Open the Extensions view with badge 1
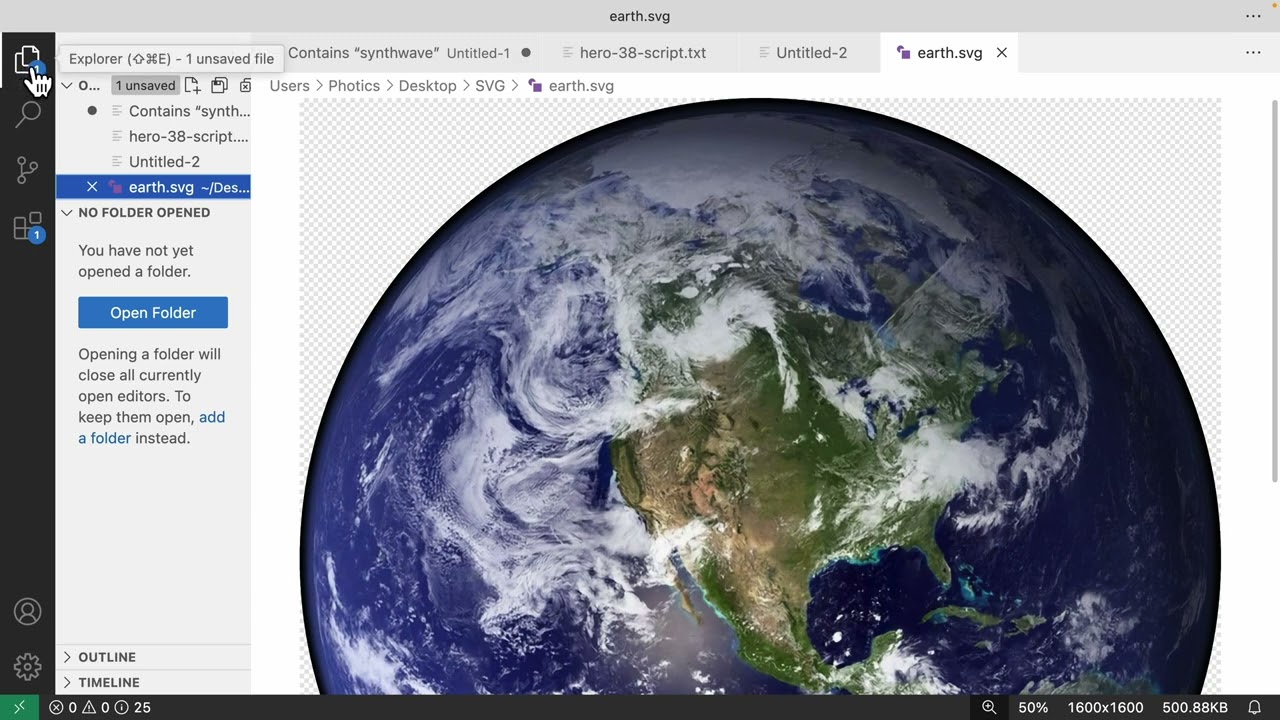1280x720 pixels. (x=27, y=227)
